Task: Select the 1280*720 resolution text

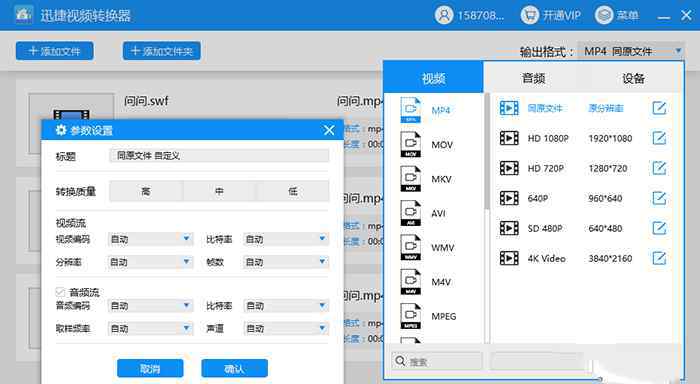Action: tap(608, 168)
